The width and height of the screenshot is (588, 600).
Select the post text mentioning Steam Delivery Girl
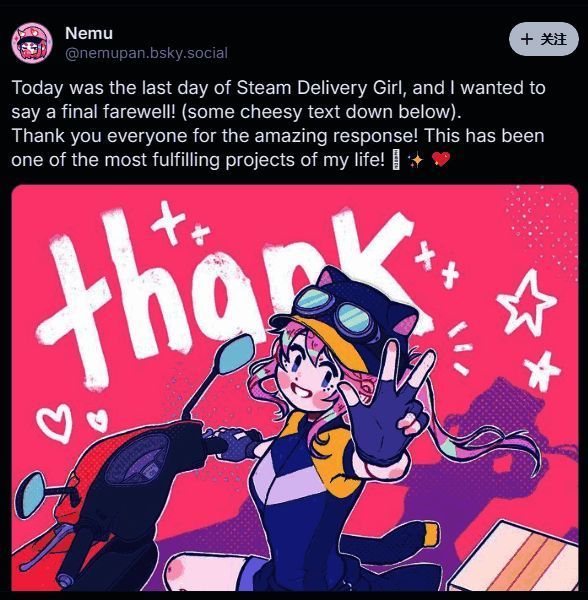[278, 124]
